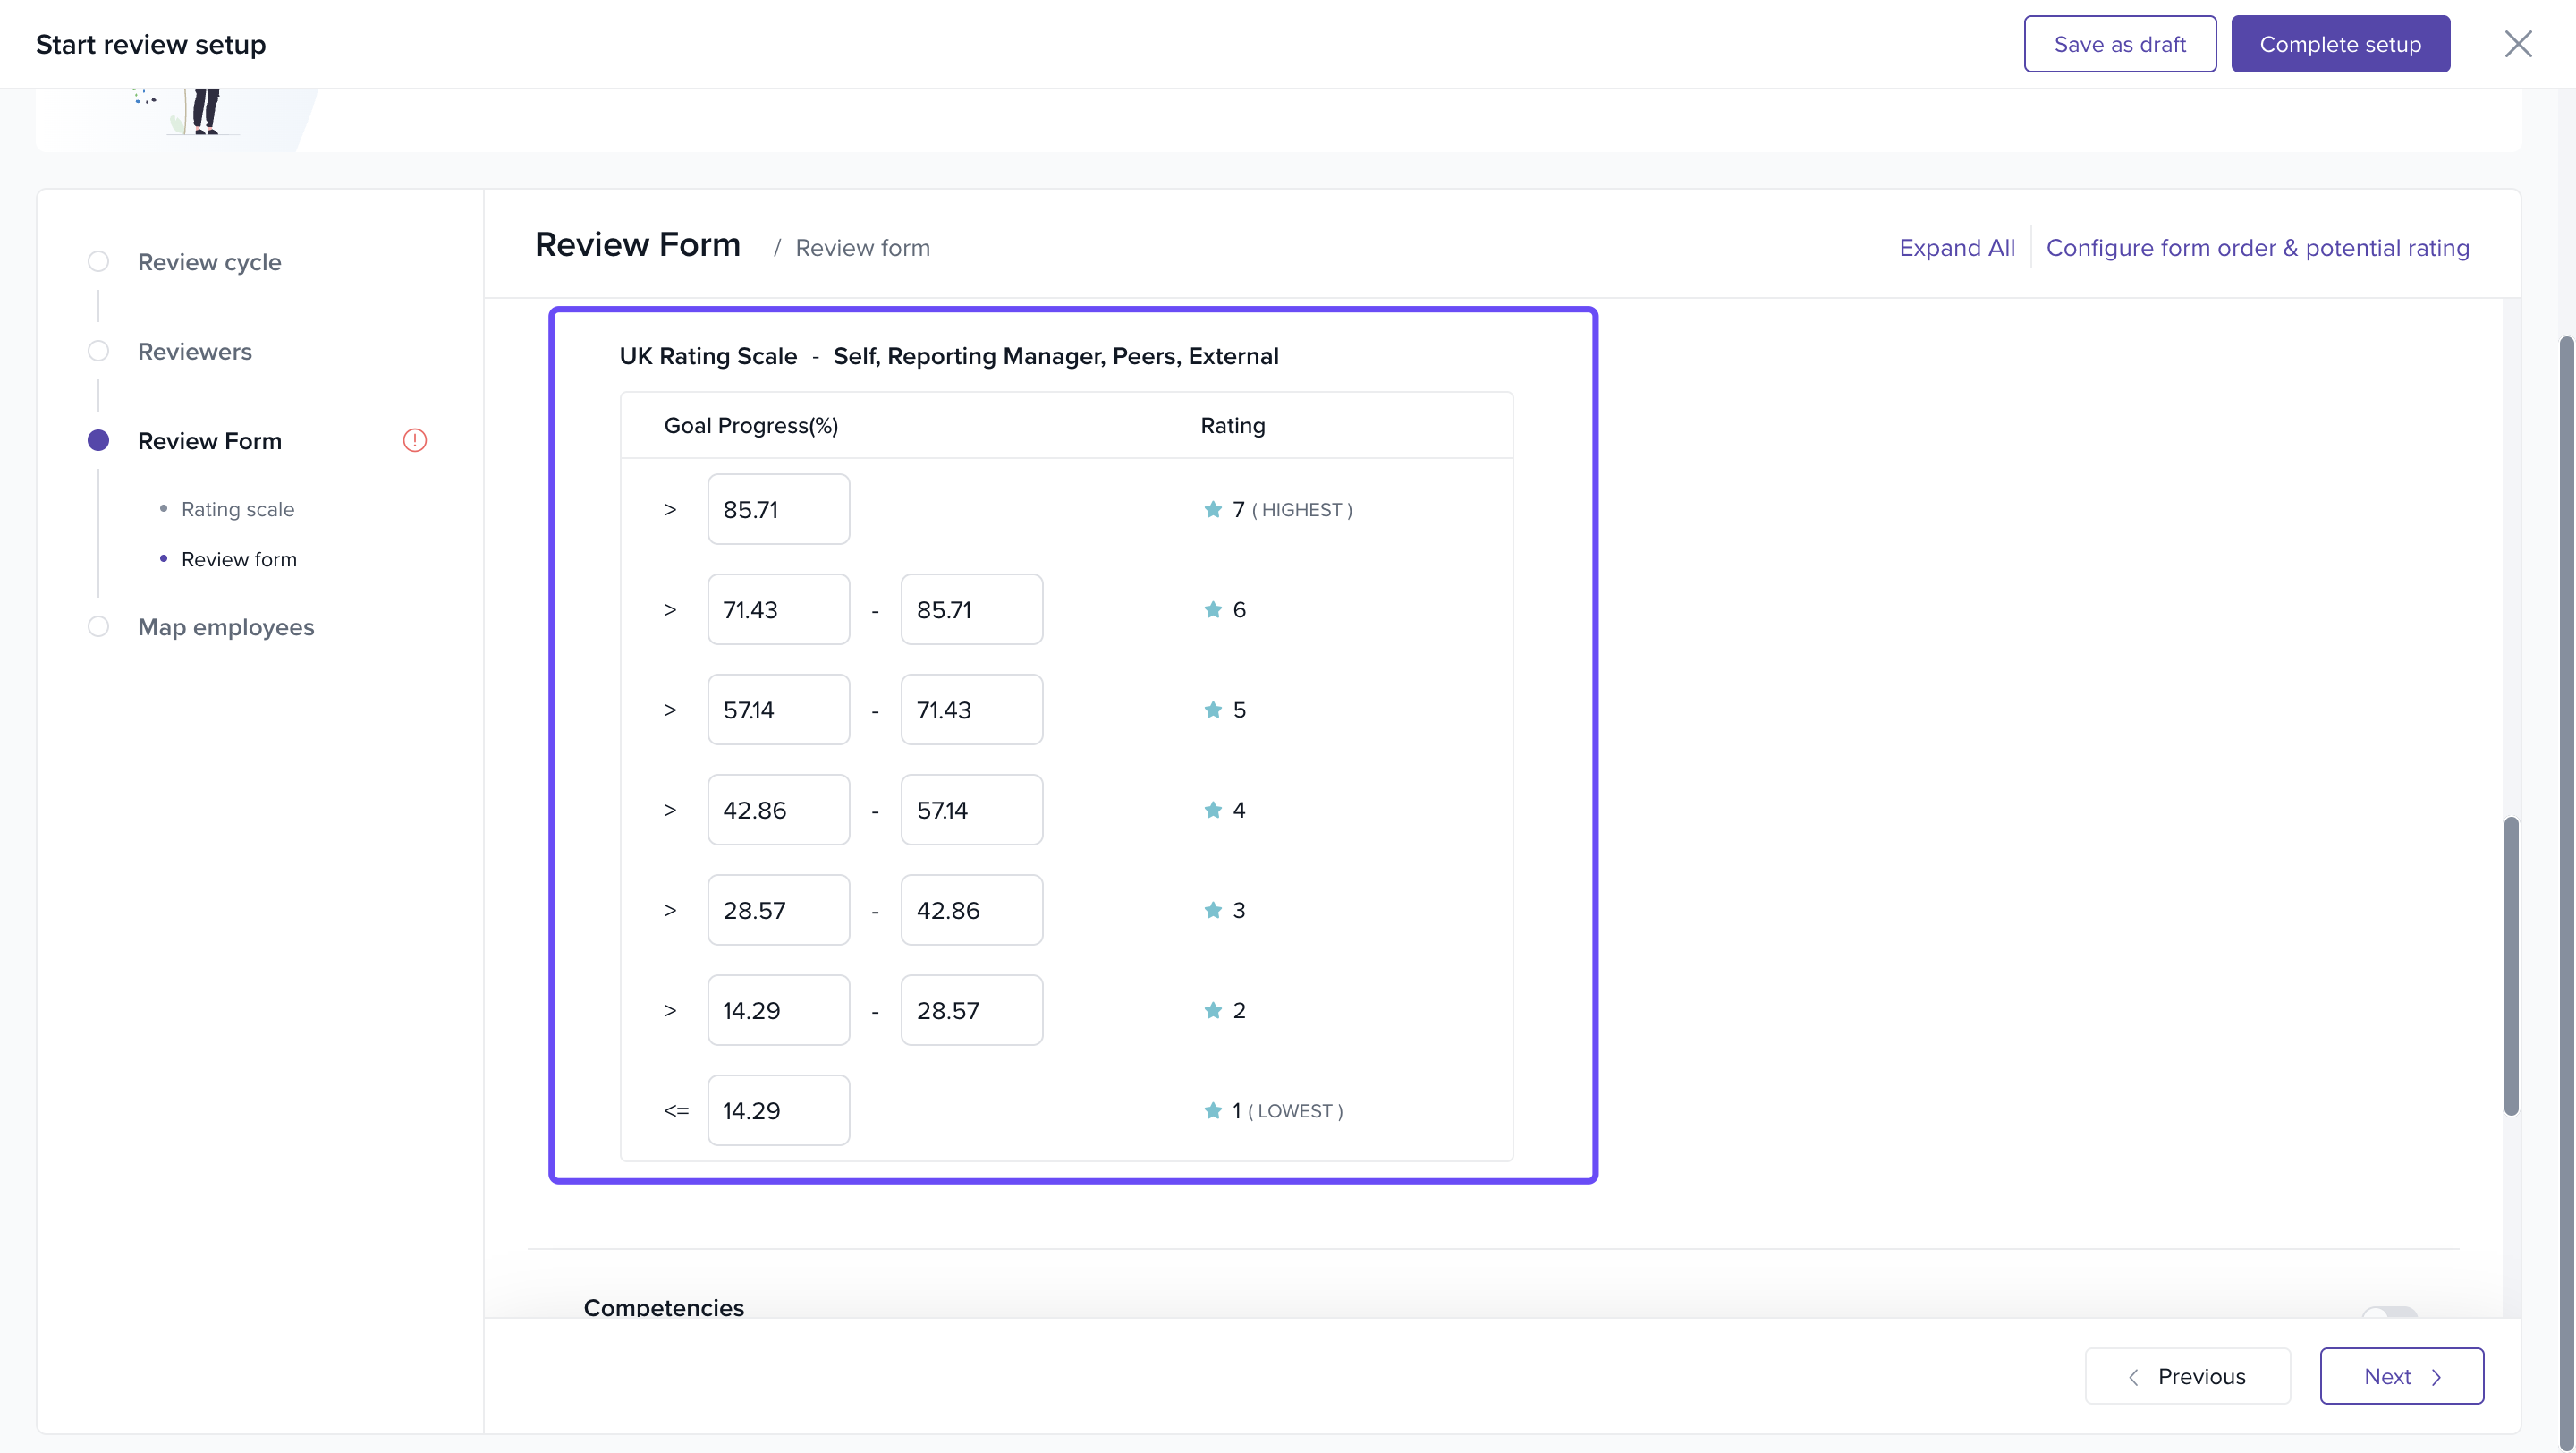Expand all form sections with Expand All
Image resolution: width=2576 pixels, height=1453 pixels.
click(1956, 247)
